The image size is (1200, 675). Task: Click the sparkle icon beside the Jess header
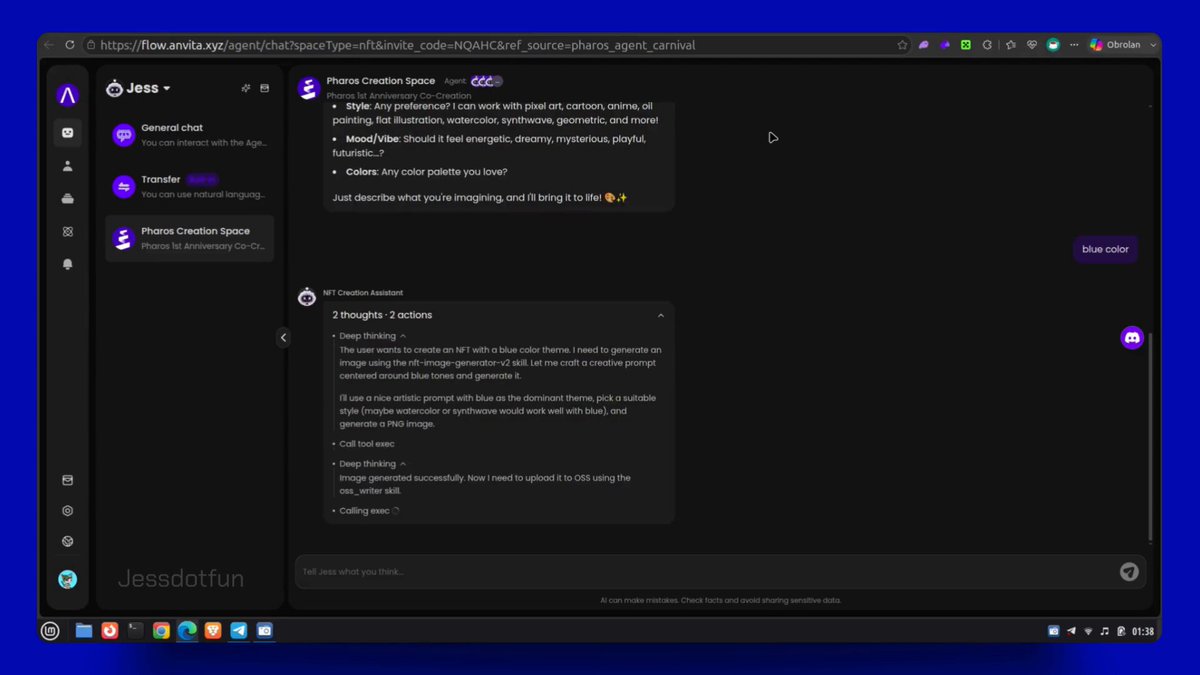pos(246,88)
